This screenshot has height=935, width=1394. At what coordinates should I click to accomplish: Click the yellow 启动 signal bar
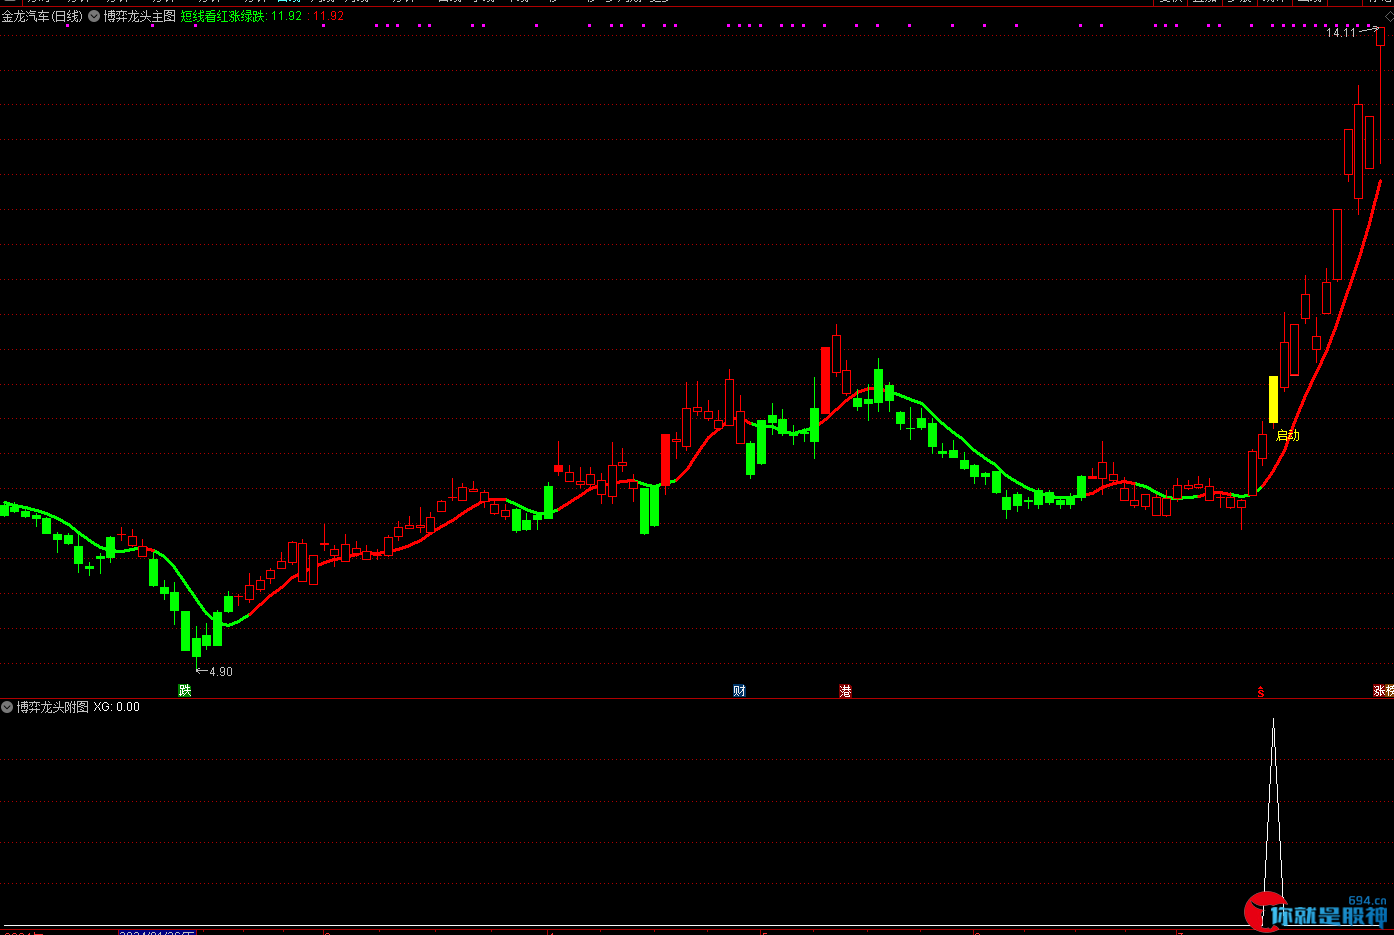pyautogui.click(x=1273, y=399)
